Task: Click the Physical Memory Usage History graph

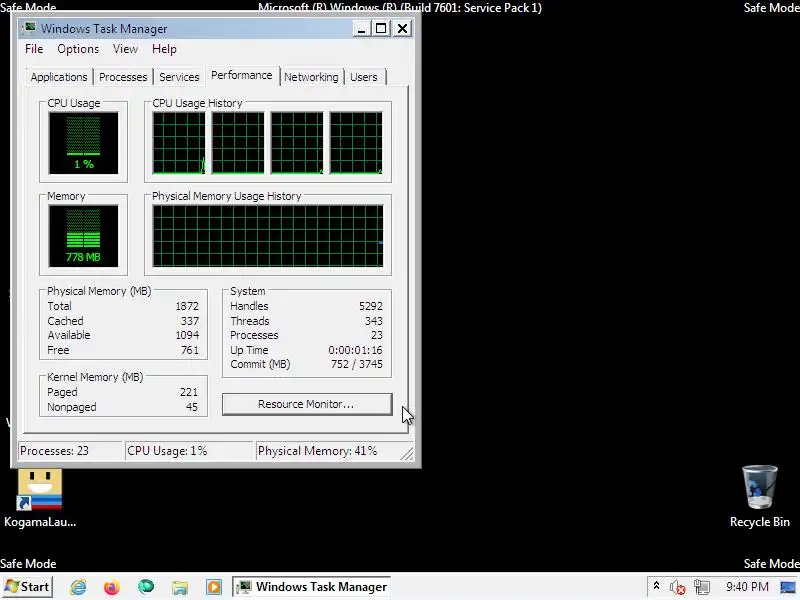Action: coord(268,236)
